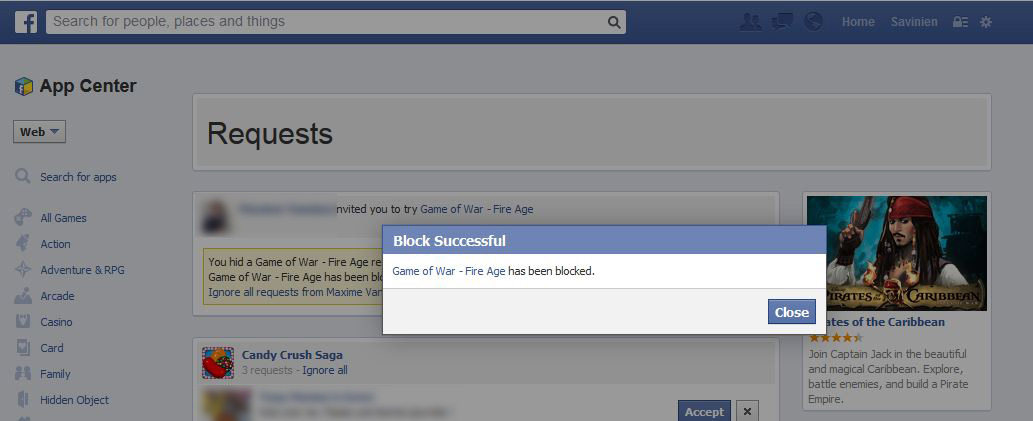Screen dimensions: 1033x421
Task: Open the friend requests icon
Action: coord(750,22)
